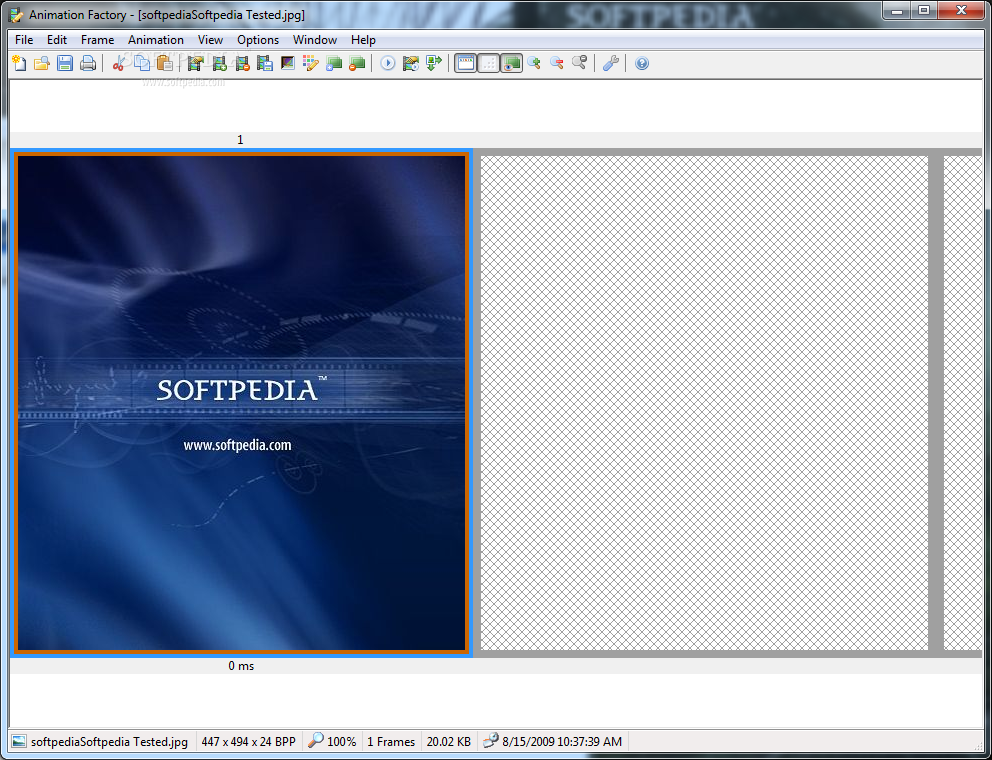Viewport: 992px width, 760px height.
Task: Click the frame number 1 label
Action: click(240, 140)
